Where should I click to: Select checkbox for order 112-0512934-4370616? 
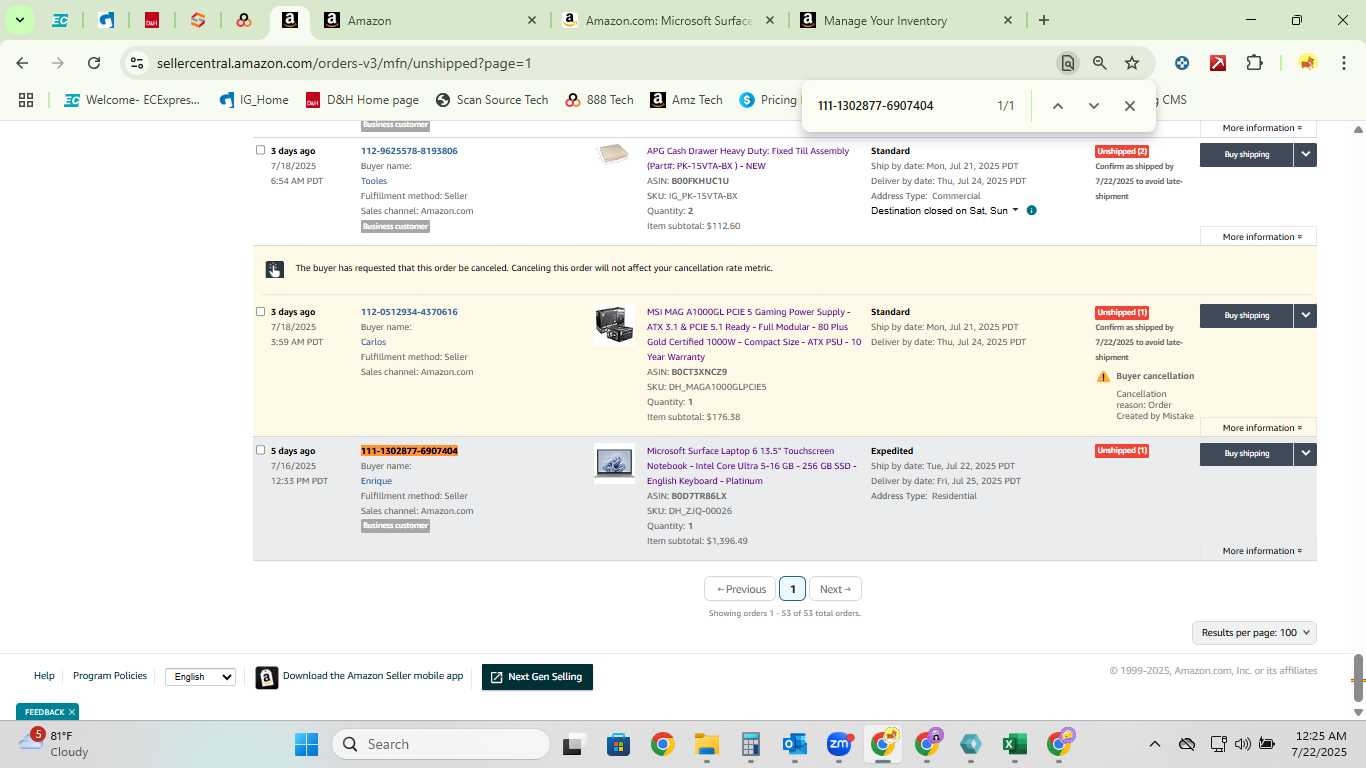coord(261,312)
